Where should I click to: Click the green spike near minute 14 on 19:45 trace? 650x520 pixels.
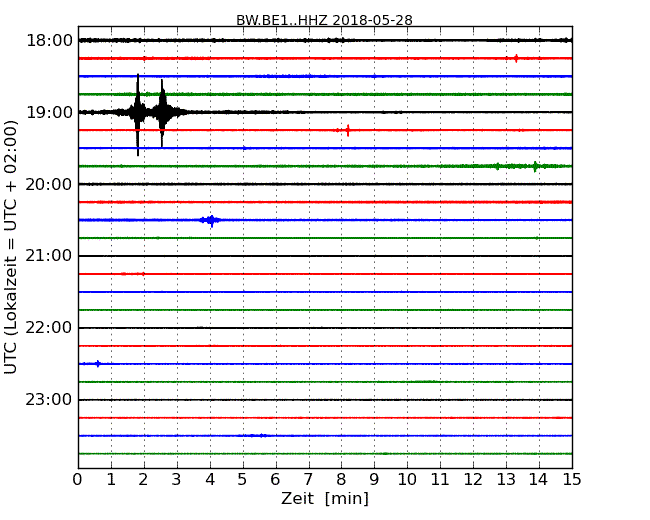coord(535,166)
